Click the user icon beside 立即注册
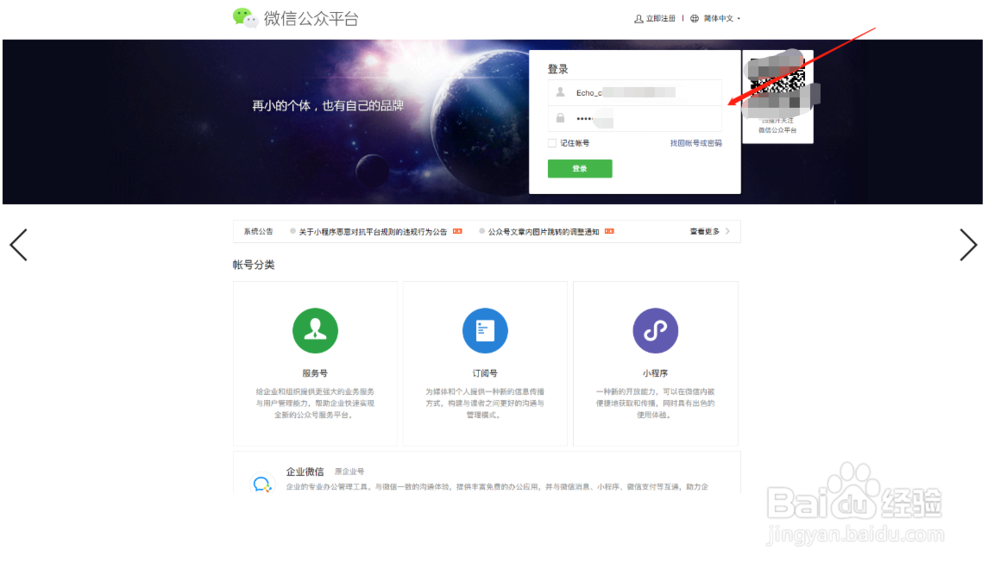Screen dimensions: 1000x569 pos(638,18)
